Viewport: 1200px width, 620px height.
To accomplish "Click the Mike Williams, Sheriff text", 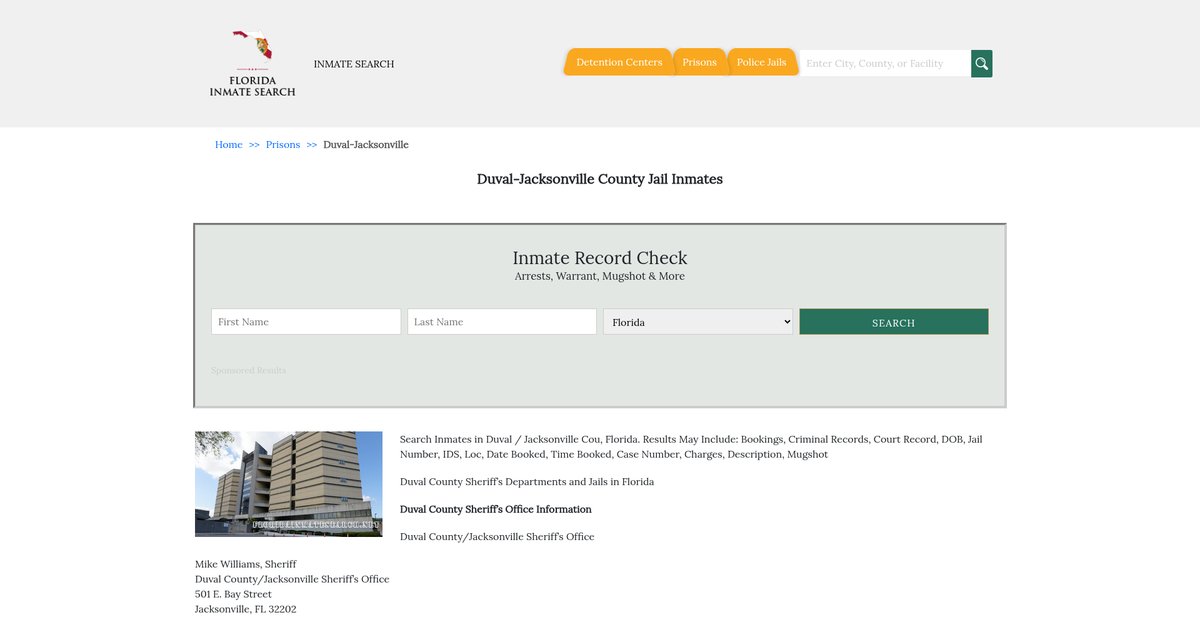I will 246,564.
